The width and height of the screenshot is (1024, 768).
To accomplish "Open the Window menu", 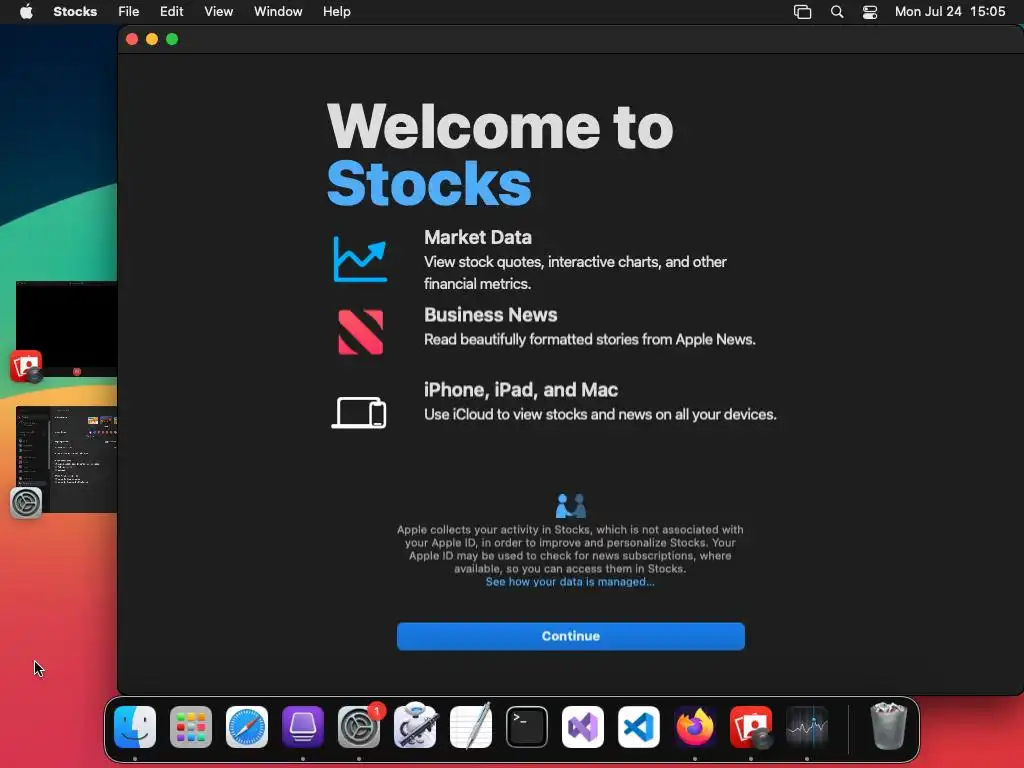I will click(278, 12).
